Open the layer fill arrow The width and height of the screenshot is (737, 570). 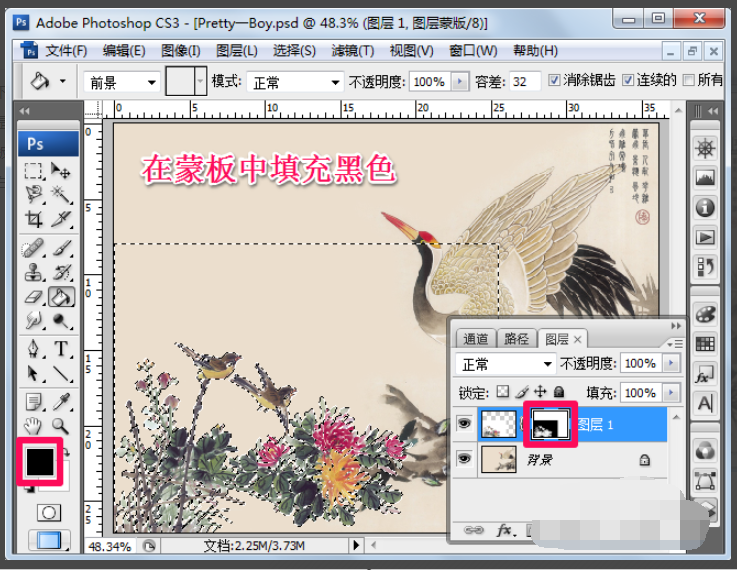click(671, 392)
